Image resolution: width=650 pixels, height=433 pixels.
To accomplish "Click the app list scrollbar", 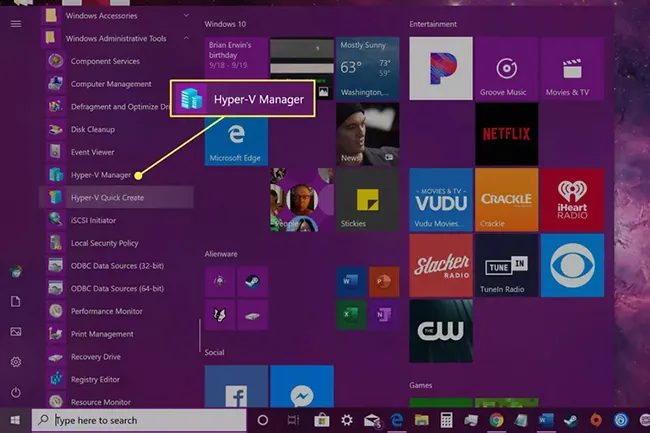I will click(x=199, y=336).
